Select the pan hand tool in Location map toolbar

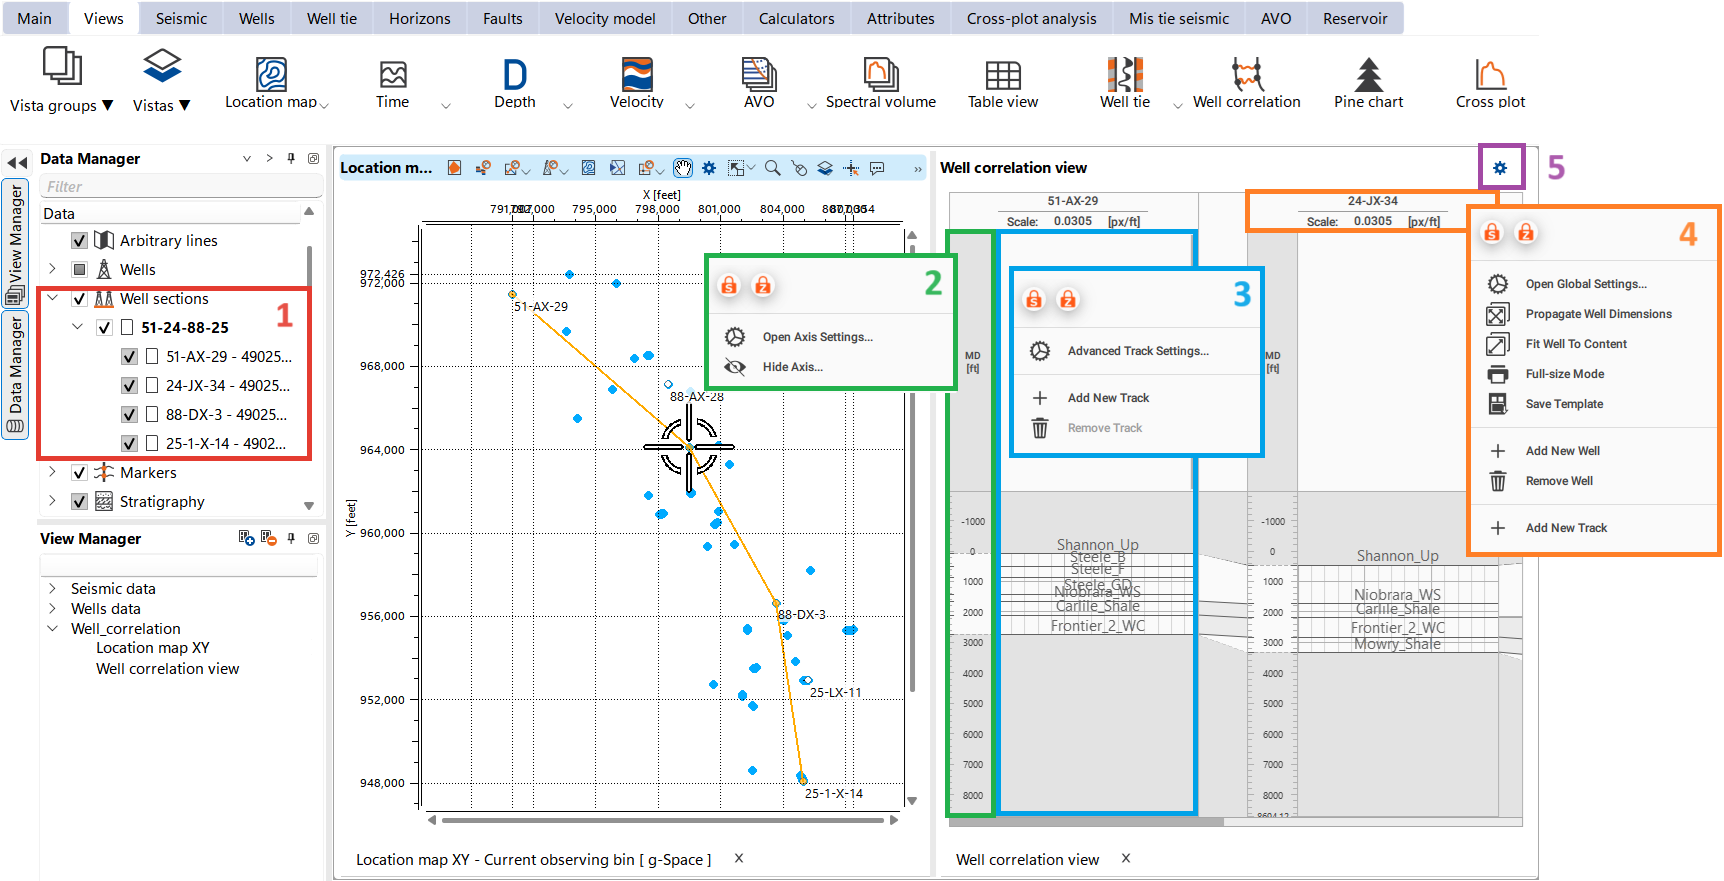683,168
